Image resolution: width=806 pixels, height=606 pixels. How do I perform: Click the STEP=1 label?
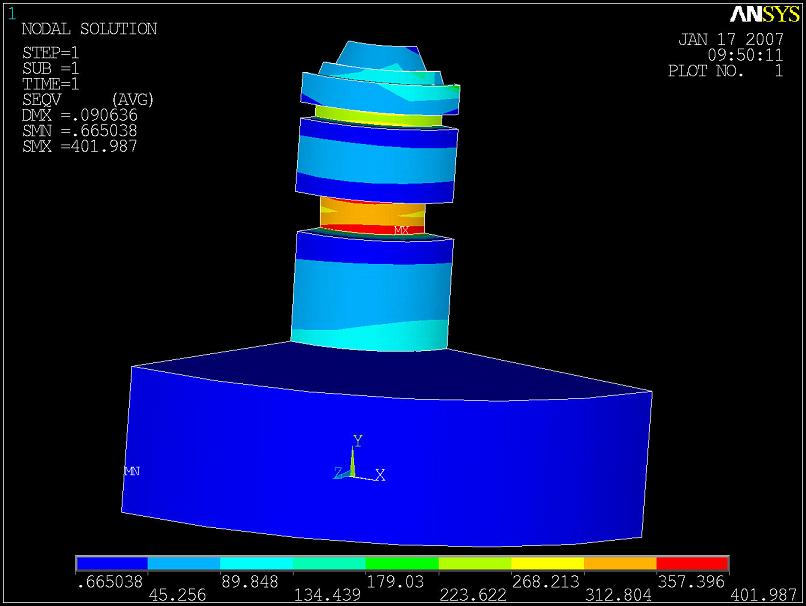tap(50, 53)
